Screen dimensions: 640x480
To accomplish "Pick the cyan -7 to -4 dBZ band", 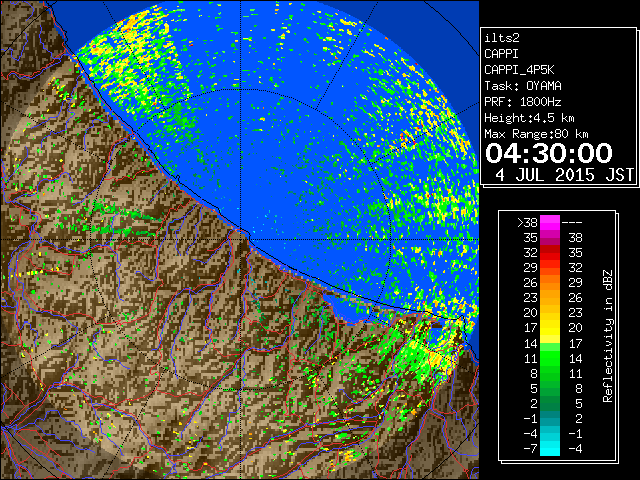I will pyautogui.click(x=550, y=448).
